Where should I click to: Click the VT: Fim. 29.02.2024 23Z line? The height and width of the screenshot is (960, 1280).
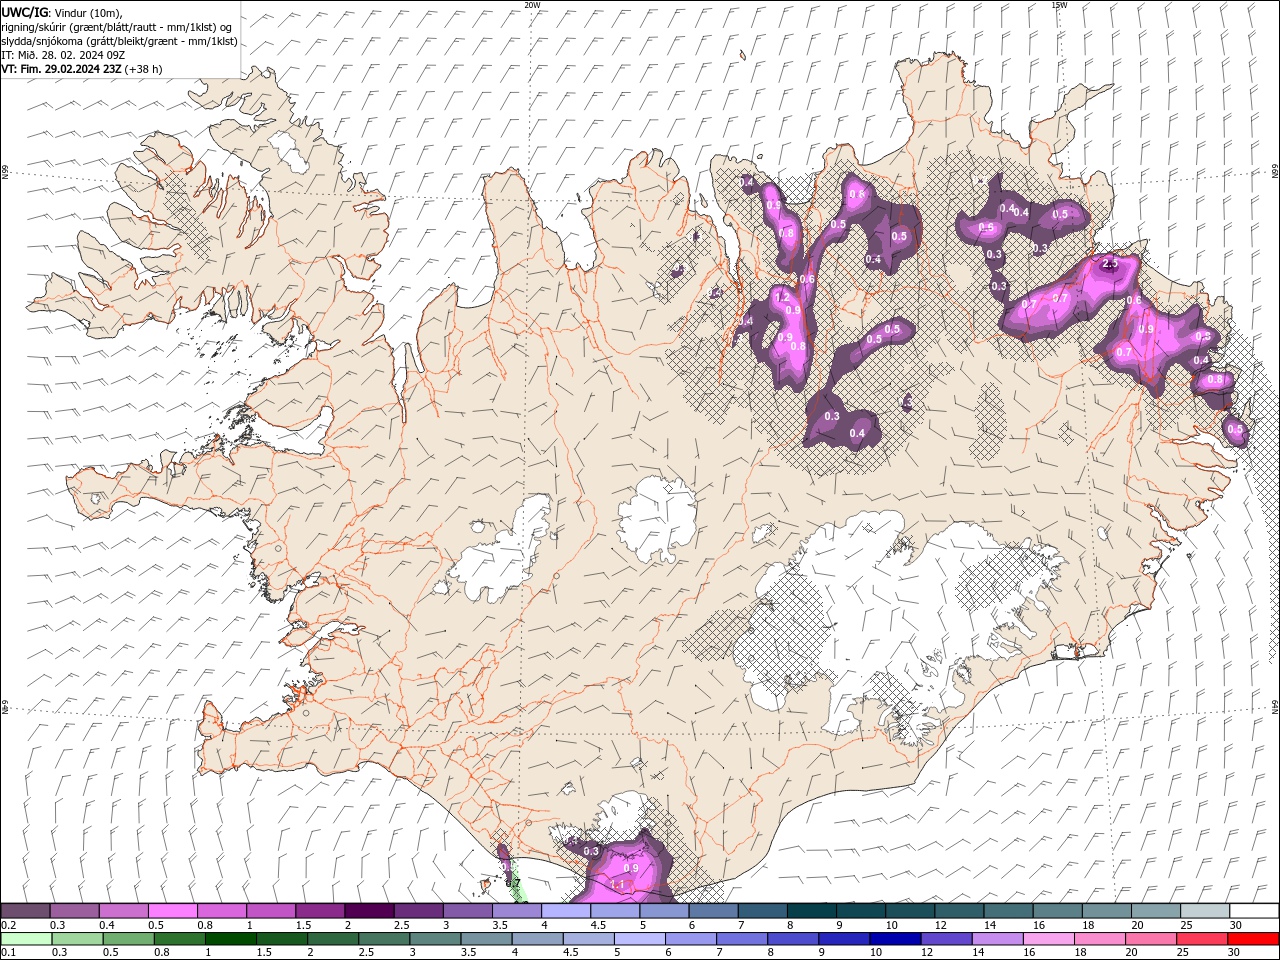point(62,69)
